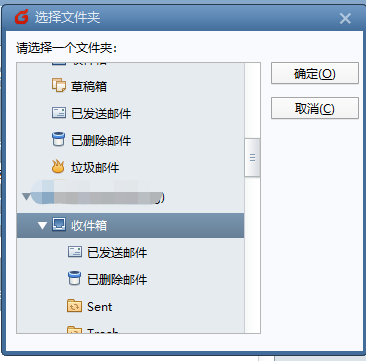The height and width of the screenshot is (361, 366).
Task: Select the 草稿箱 folder label
Action: coord(89,87)
